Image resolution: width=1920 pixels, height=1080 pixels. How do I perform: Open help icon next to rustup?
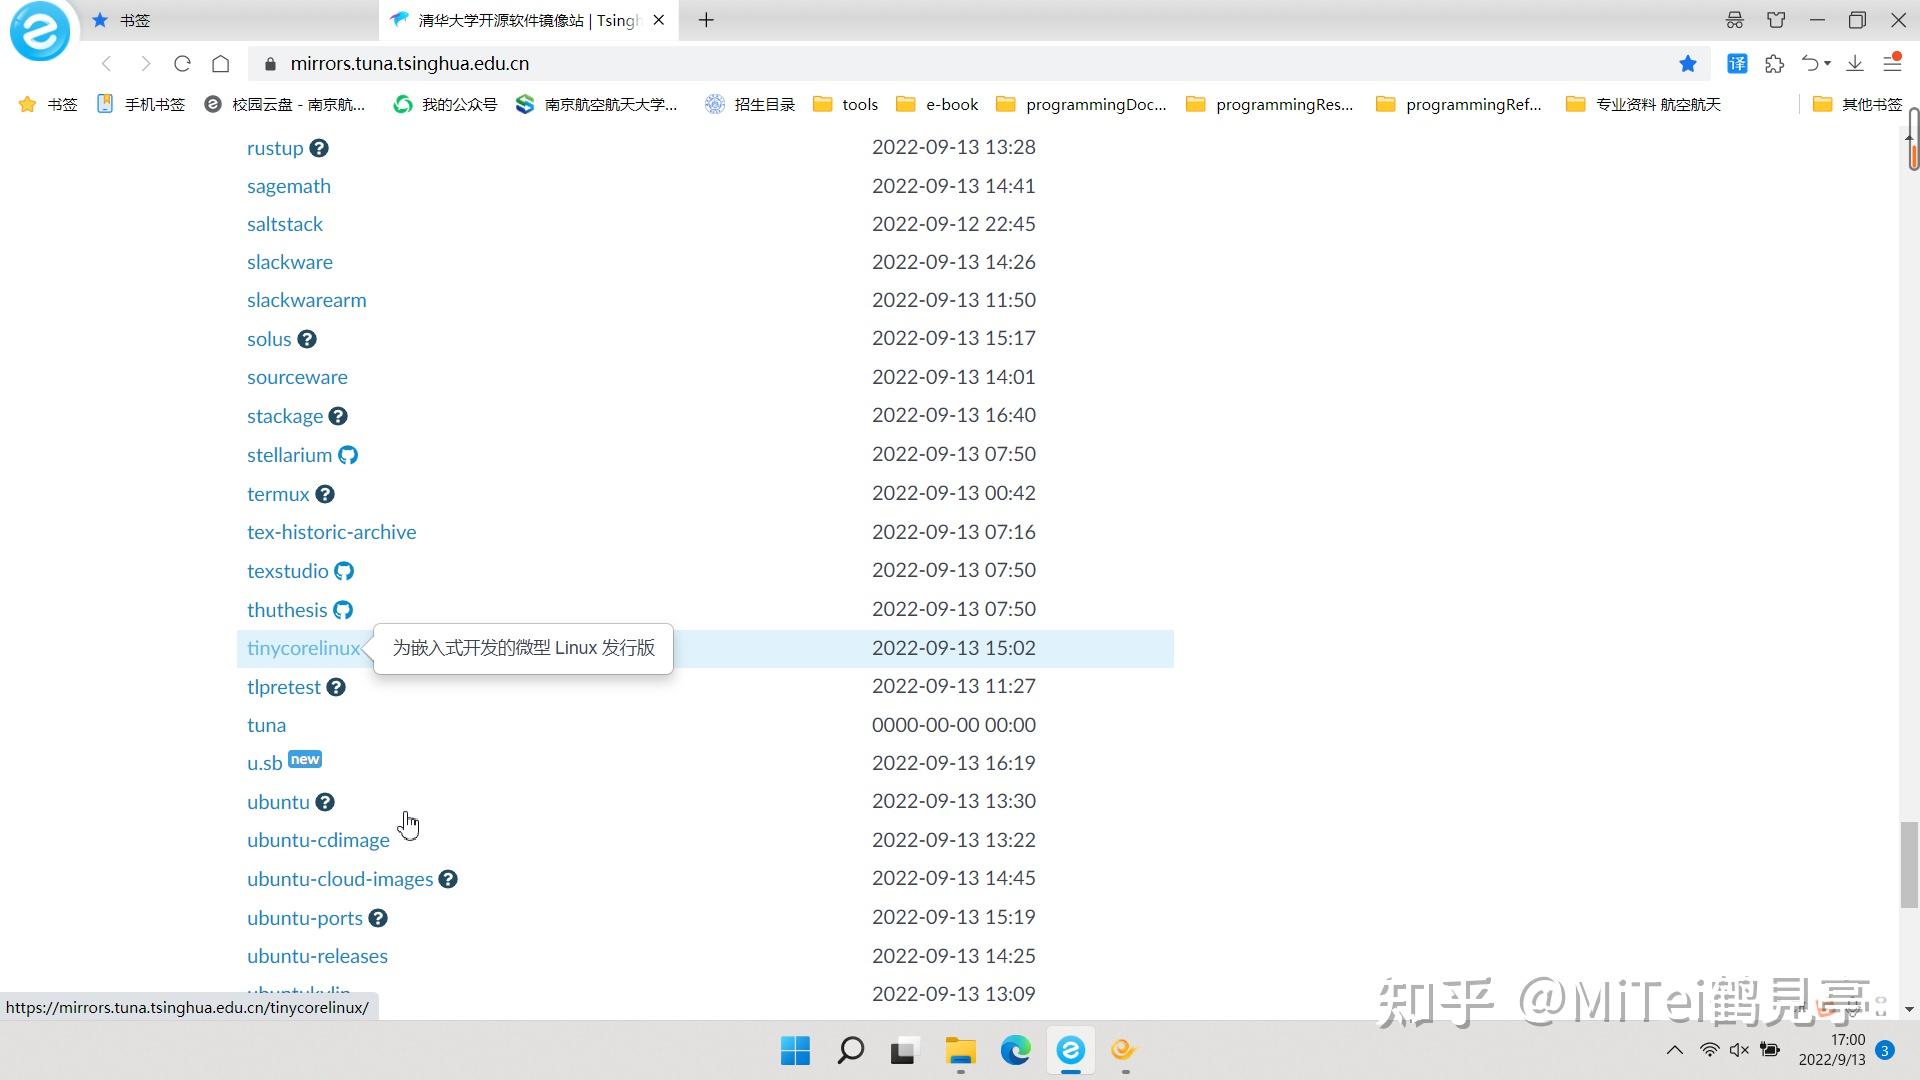coord(318,148)
